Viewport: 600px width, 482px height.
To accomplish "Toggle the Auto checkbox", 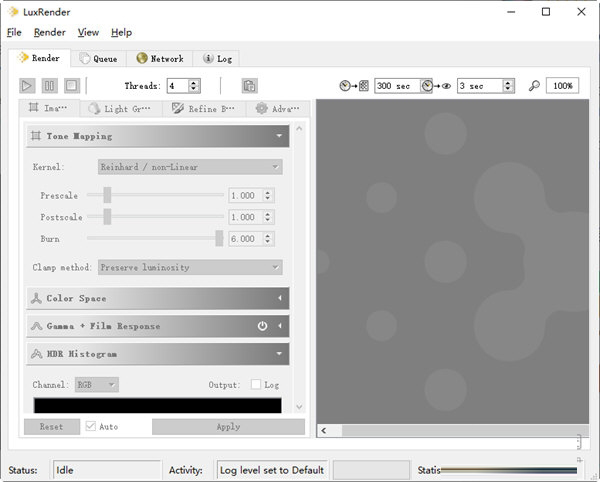I will click(x=91, y=426).
